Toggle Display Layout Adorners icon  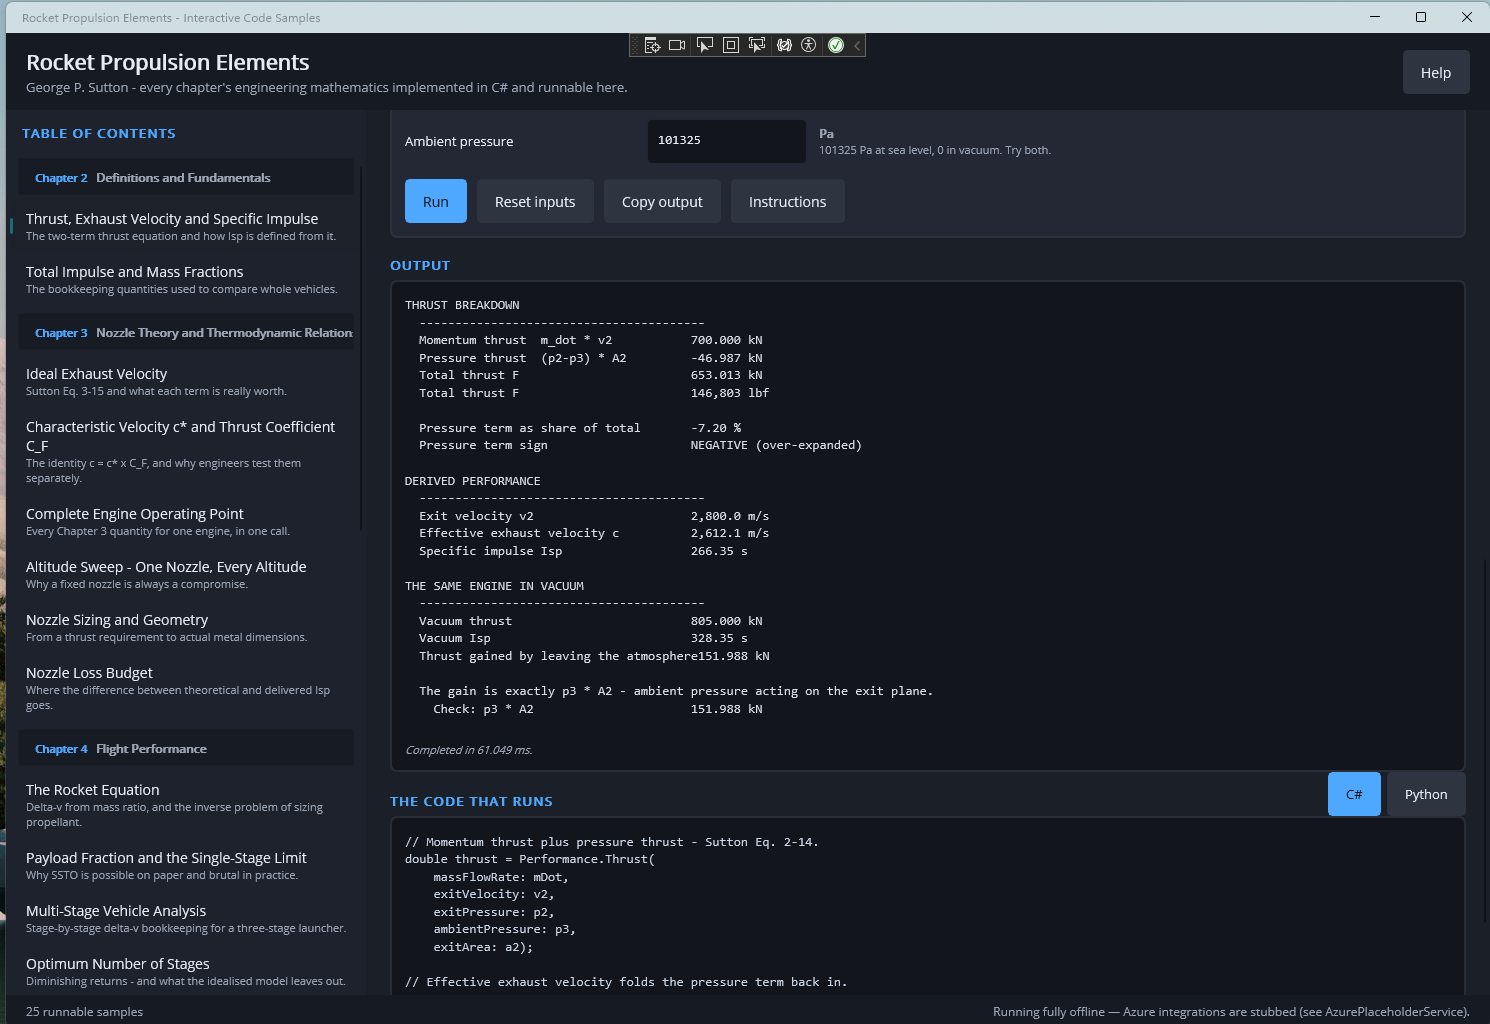pyautogui.click(x=731, y=45)
